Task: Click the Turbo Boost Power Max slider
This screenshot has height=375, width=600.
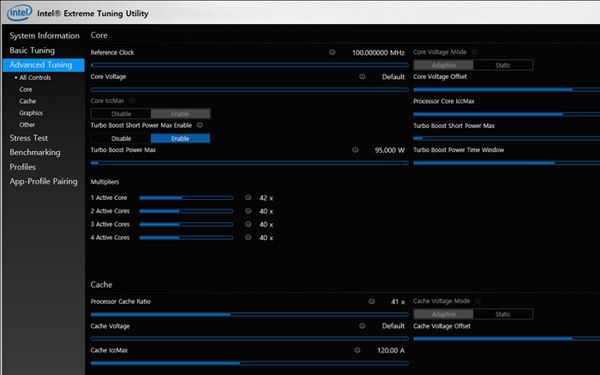Action: pos(249,163)
